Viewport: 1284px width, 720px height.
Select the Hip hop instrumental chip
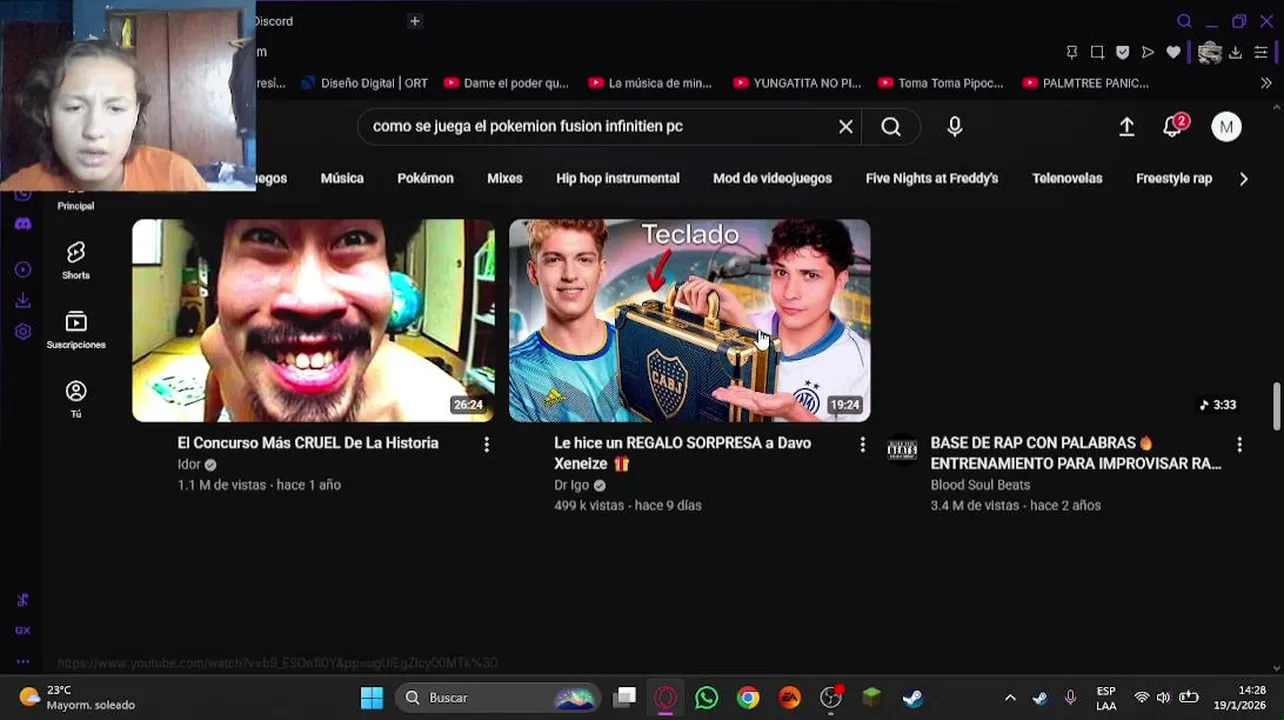(618, 179)
